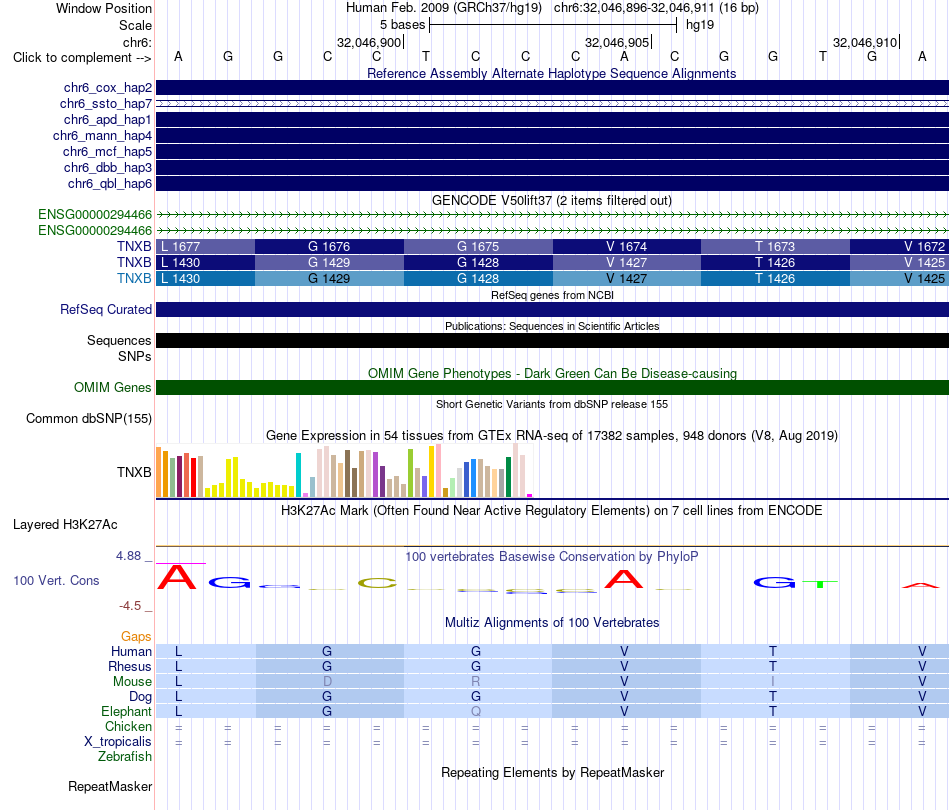Viewport: 950px width, 810px height.
Task: Select the Human alignment row label
Action: (131, 651)
